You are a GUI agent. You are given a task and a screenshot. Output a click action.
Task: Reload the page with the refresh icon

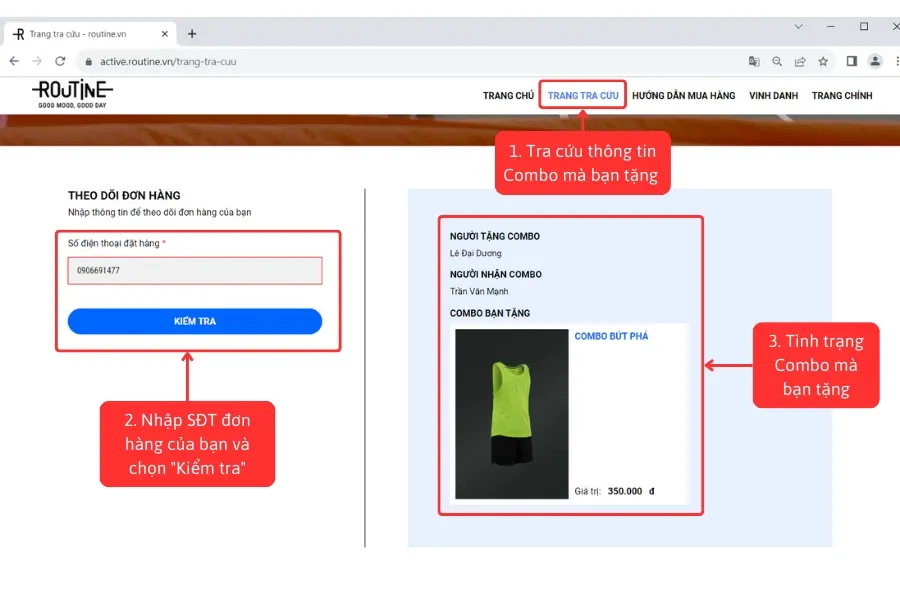[60, 61]
